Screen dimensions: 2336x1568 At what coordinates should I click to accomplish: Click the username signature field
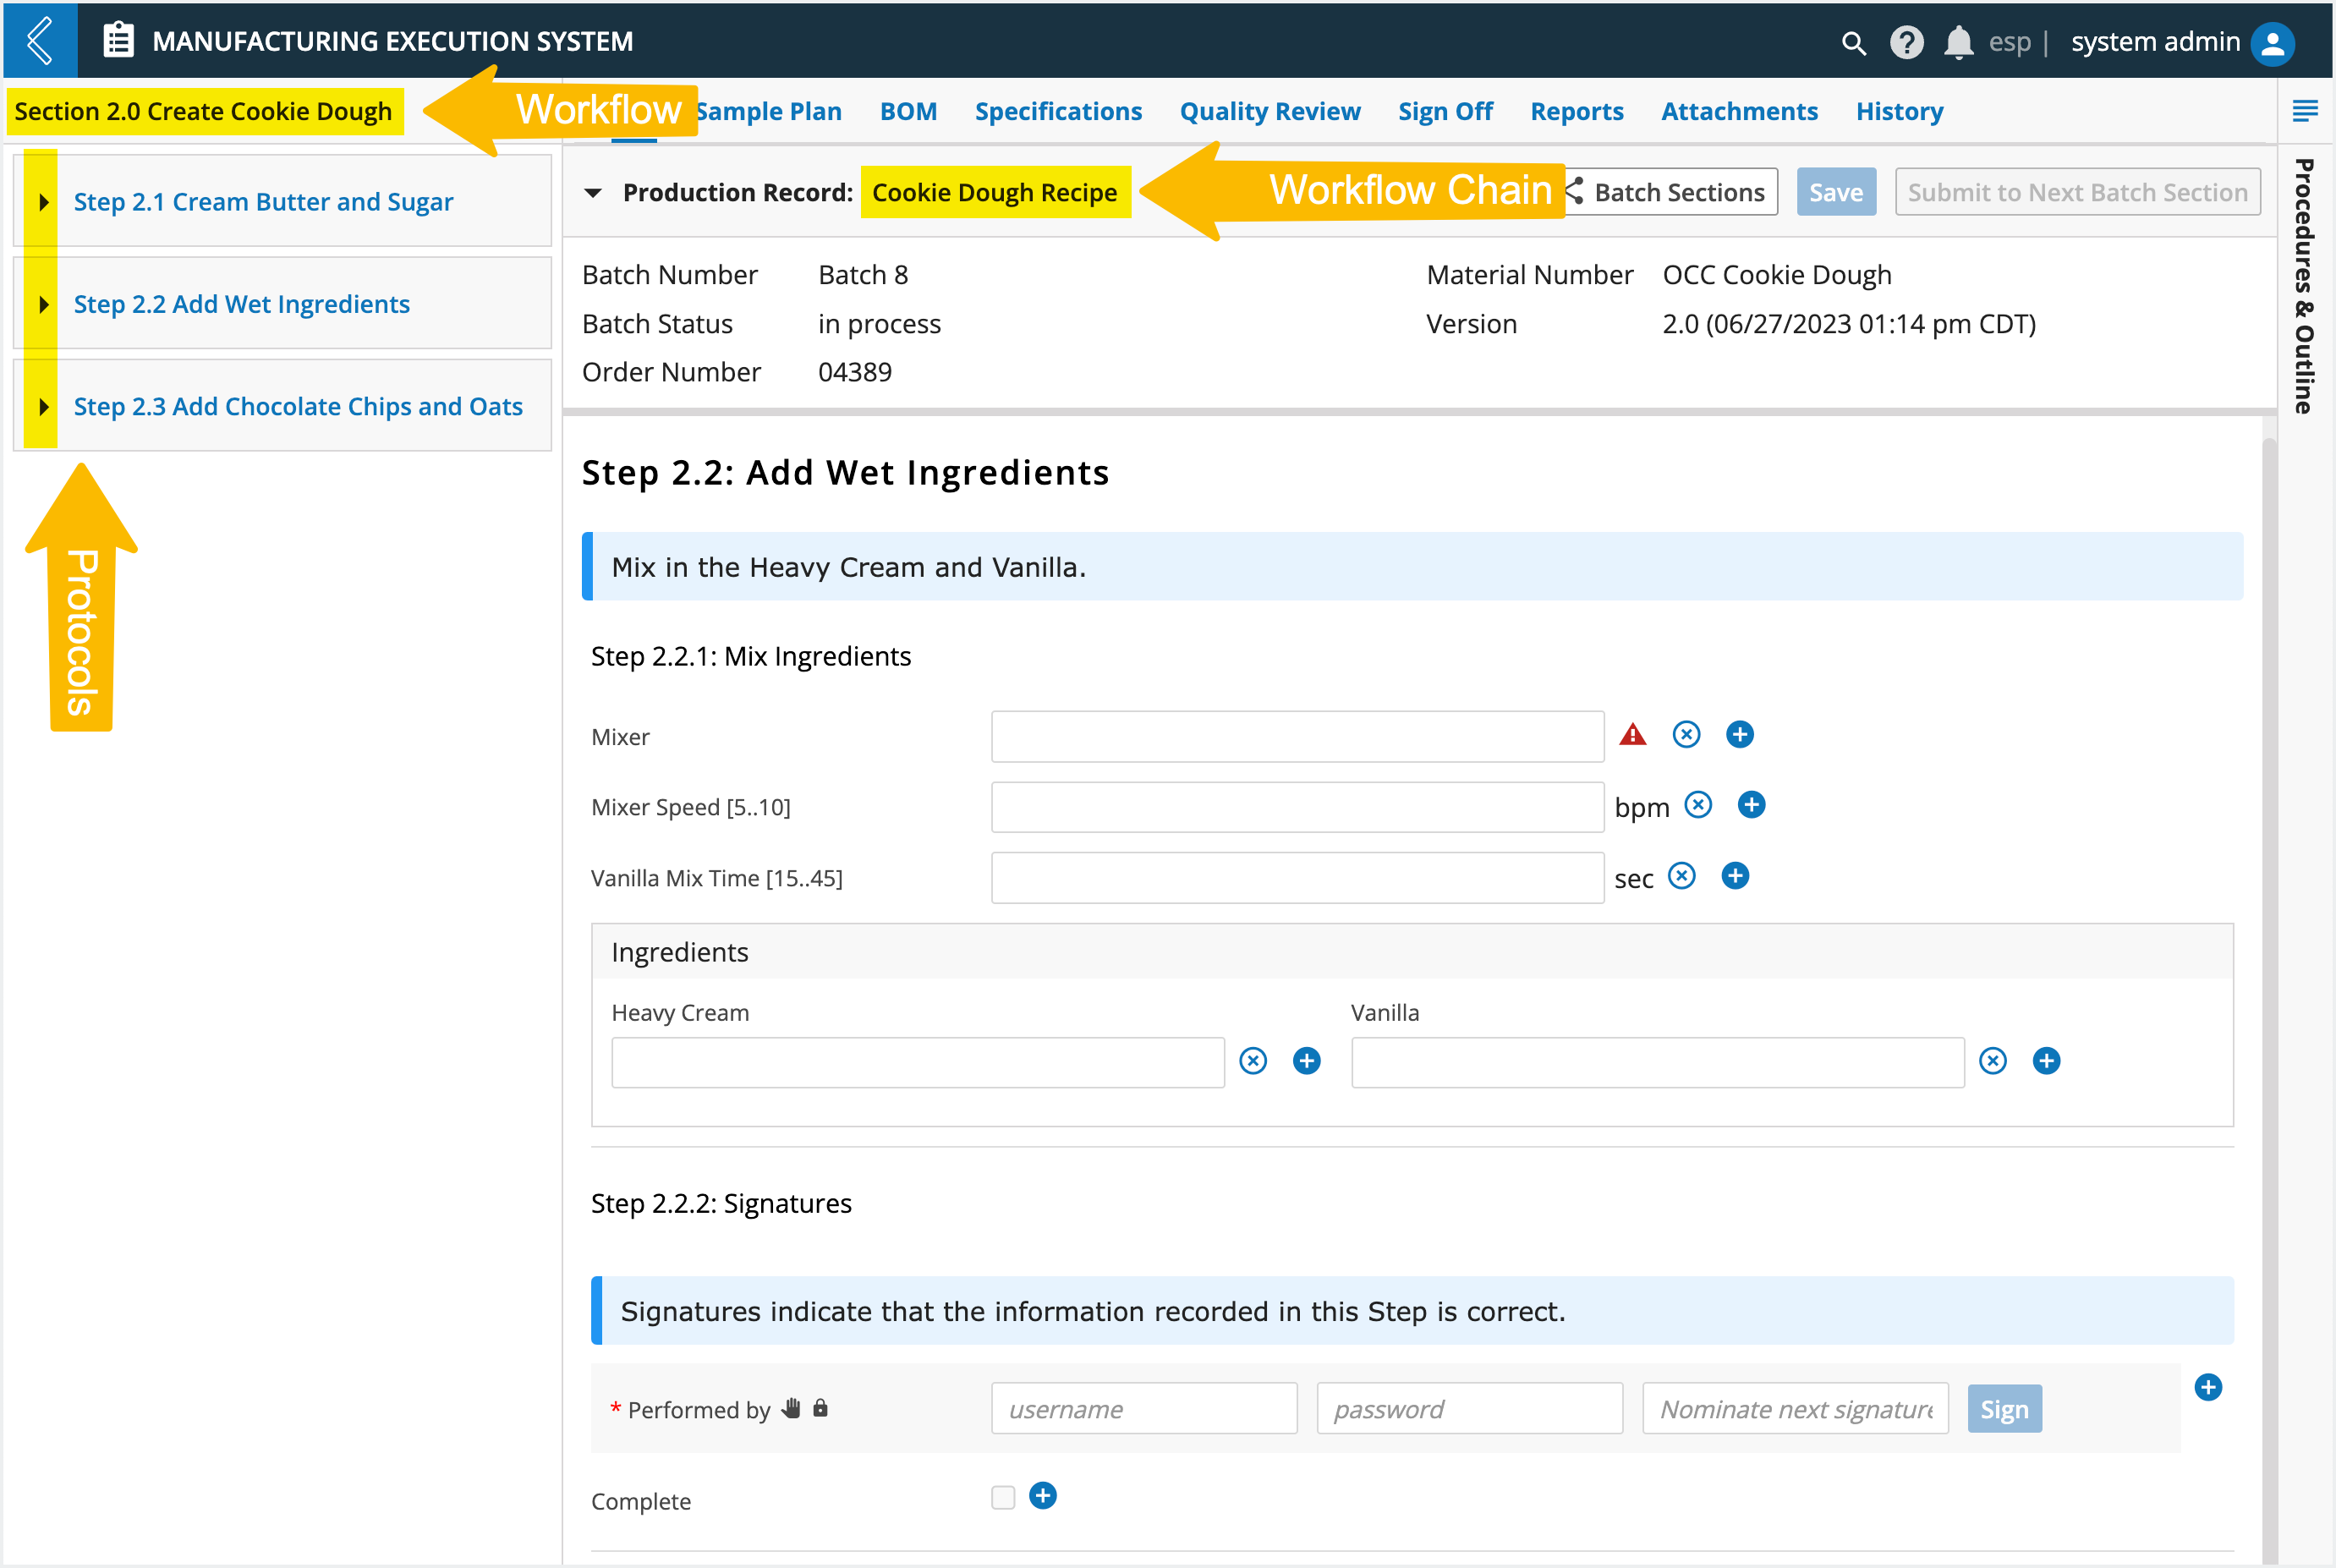pos(1144,1409)
